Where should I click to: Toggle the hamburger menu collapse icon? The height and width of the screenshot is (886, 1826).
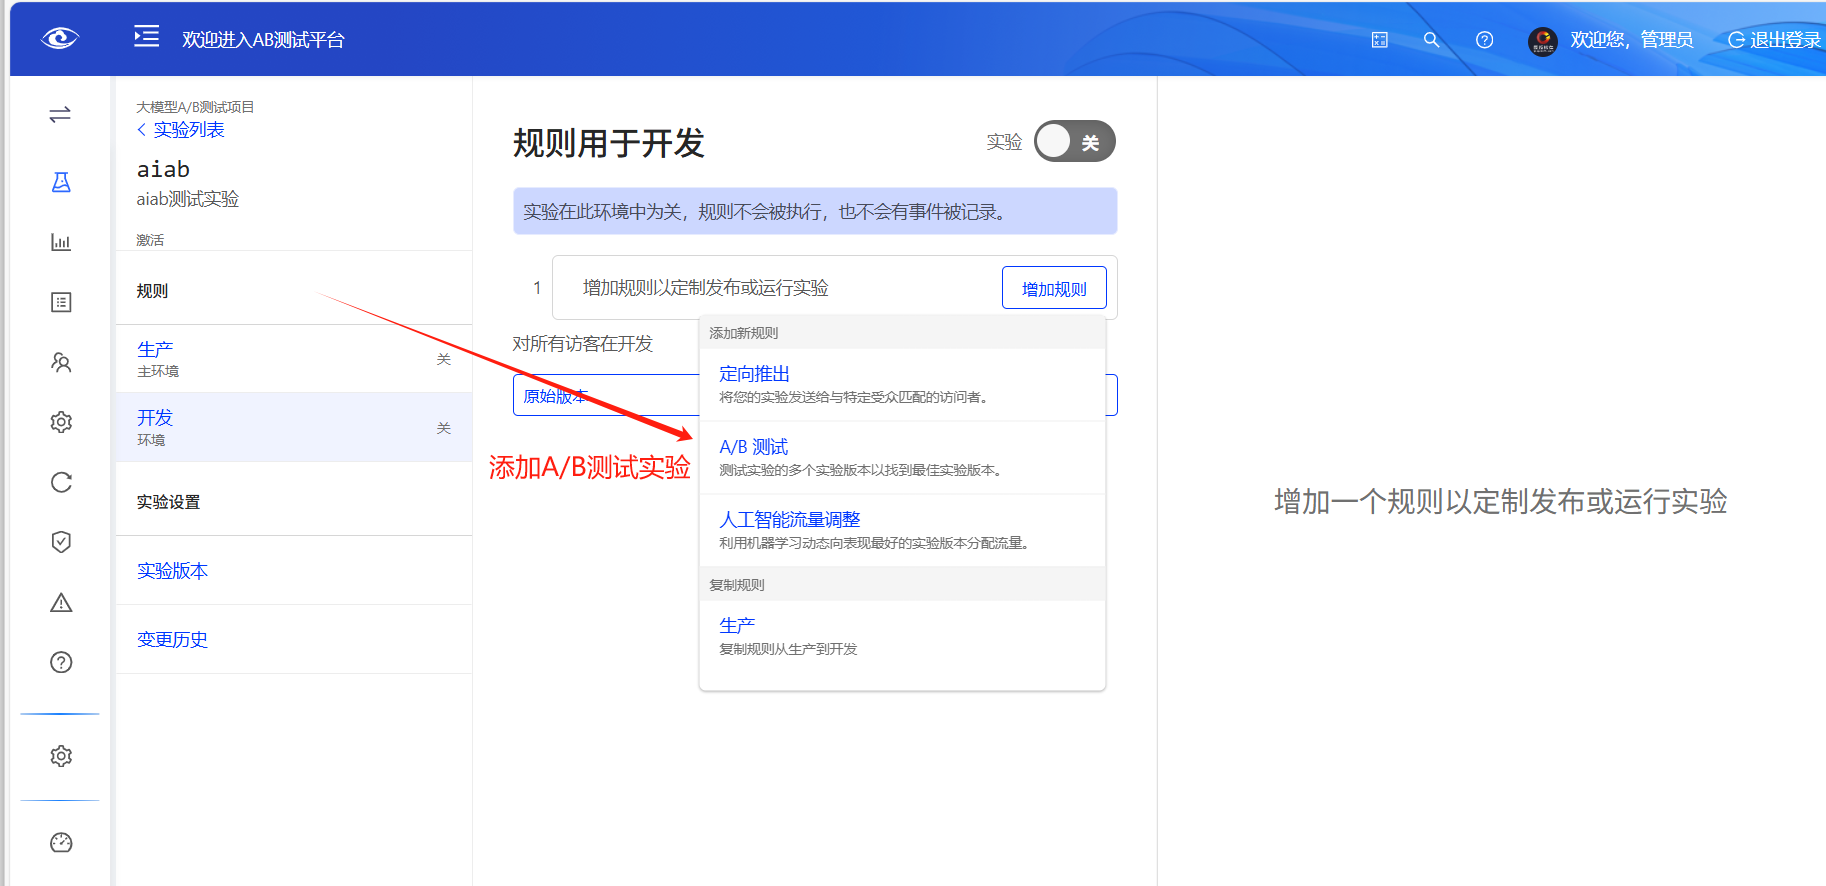pyautogui.click(x=147, y=37)
